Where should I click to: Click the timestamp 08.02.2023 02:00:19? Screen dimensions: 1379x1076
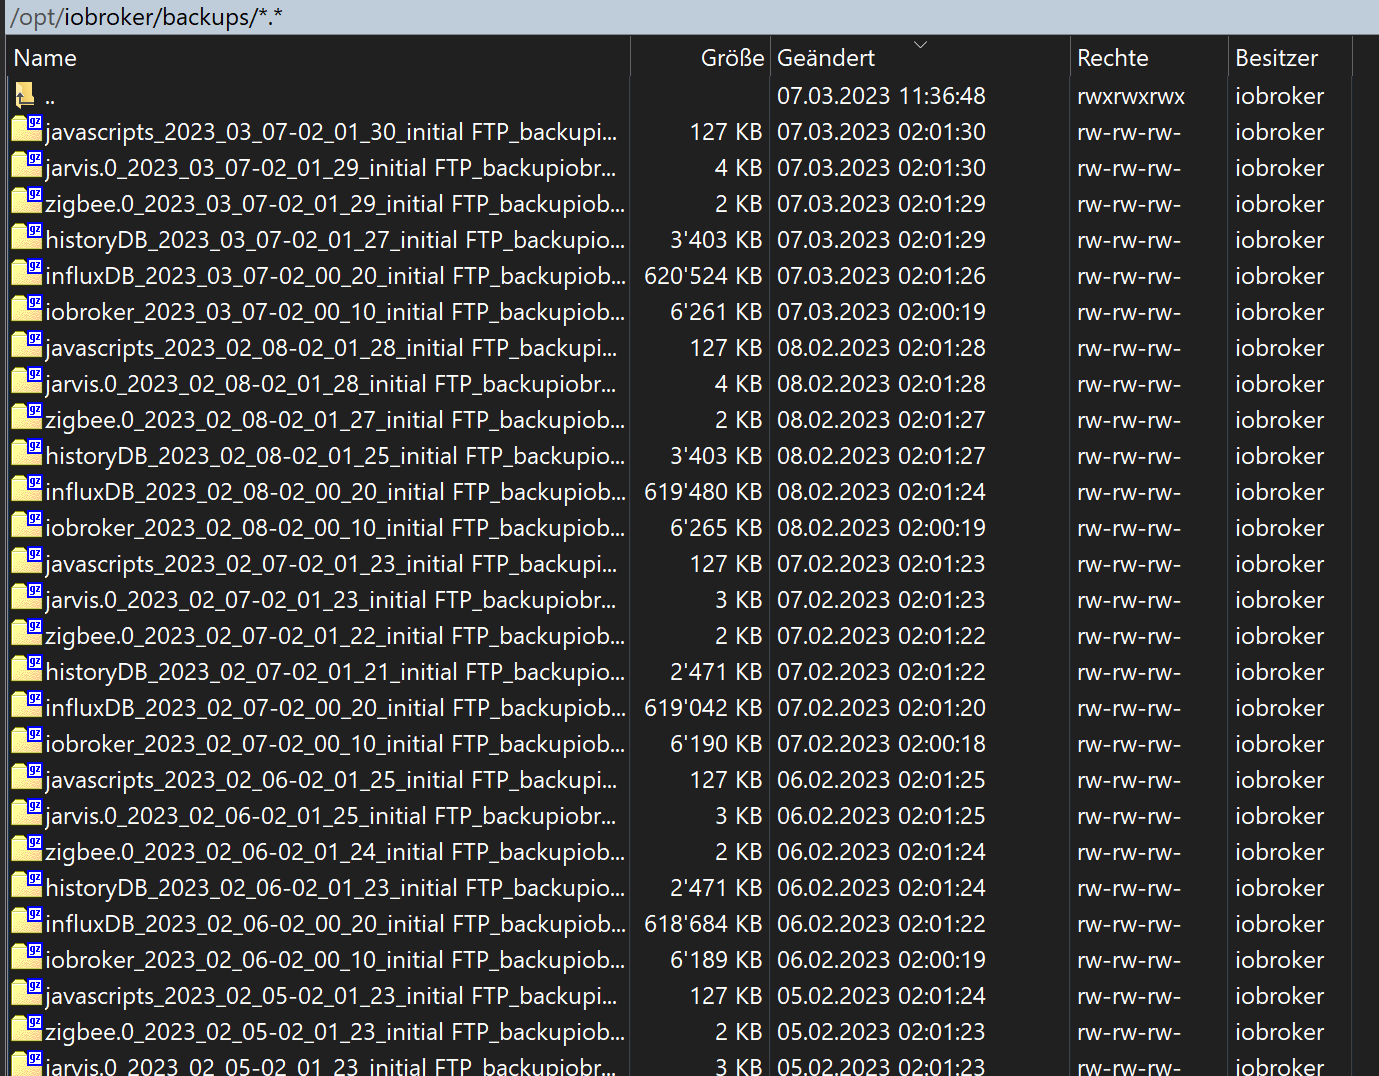pyautogui.click(x=881, y=528)
